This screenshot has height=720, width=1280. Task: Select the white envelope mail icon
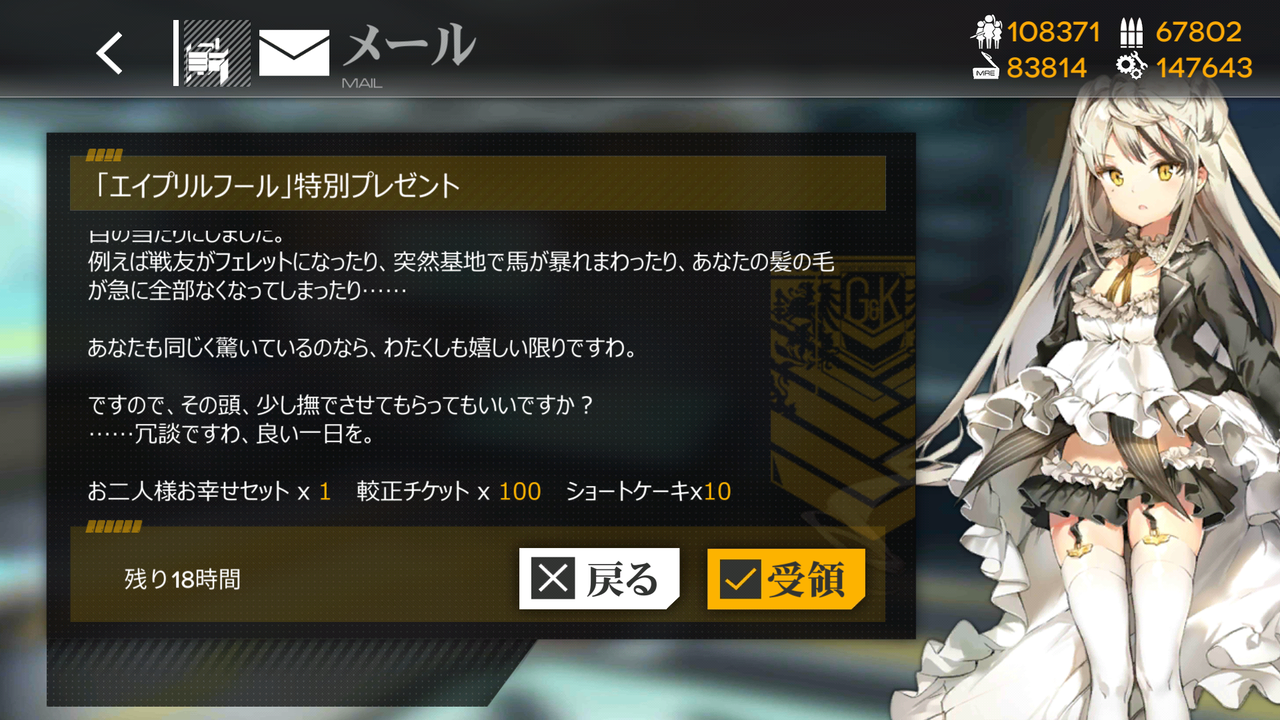click(294, 53)
